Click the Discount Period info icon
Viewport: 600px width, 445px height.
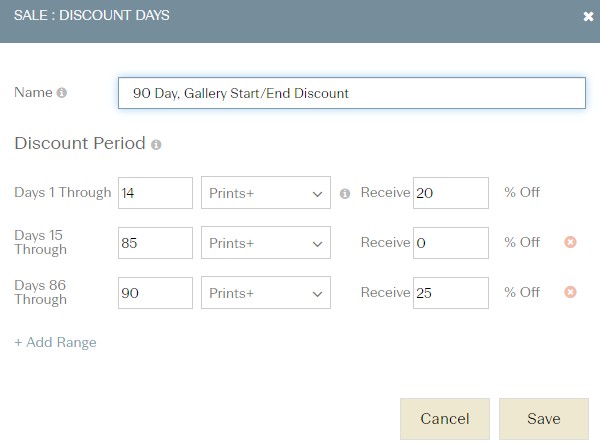coord(156,145)
